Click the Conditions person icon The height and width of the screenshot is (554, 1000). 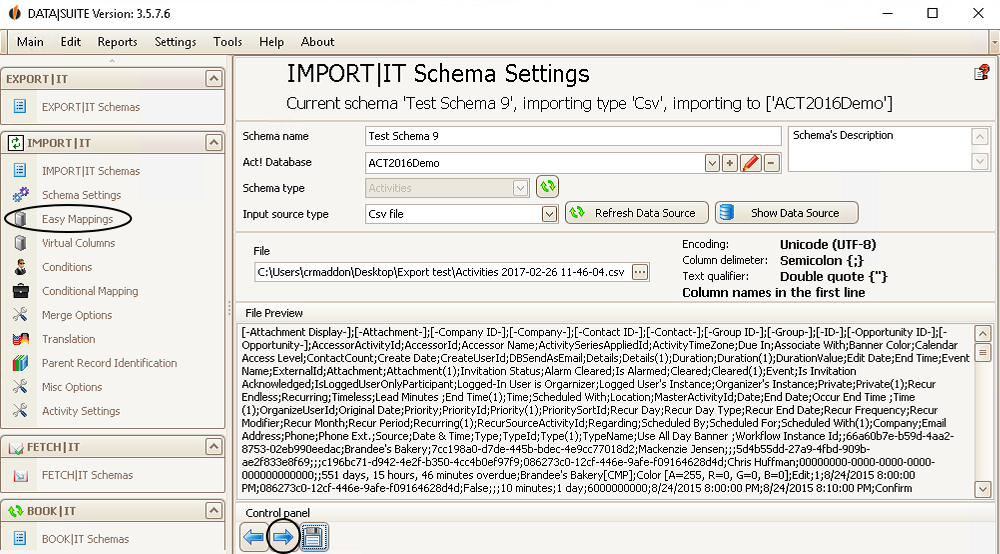(20, 266)
